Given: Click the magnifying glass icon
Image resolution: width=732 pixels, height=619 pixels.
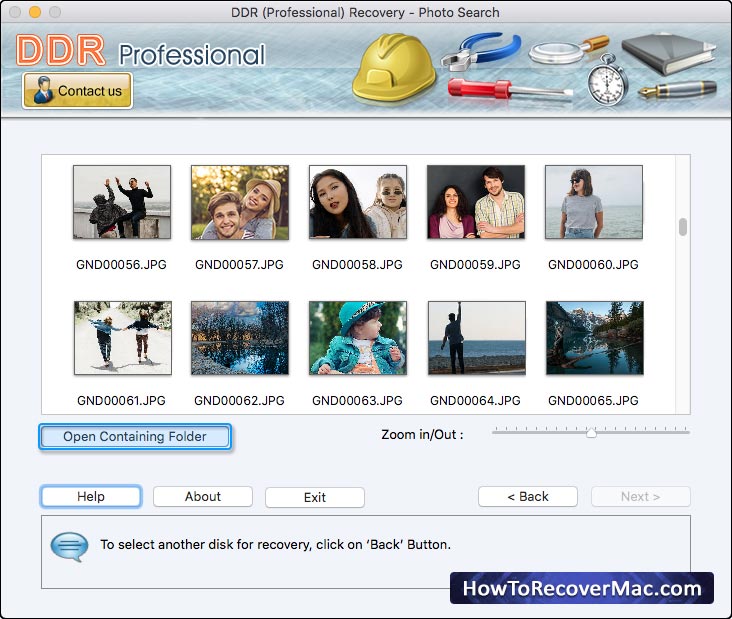Looking at the screenshot, I should (566, 50).
